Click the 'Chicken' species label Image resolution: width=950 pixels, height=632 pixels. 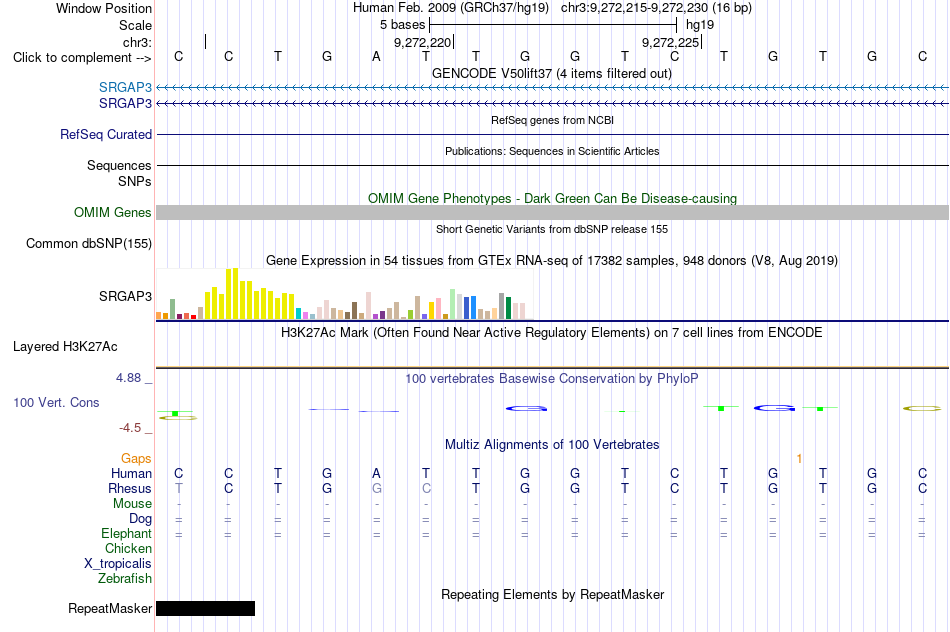click(128, 548)
